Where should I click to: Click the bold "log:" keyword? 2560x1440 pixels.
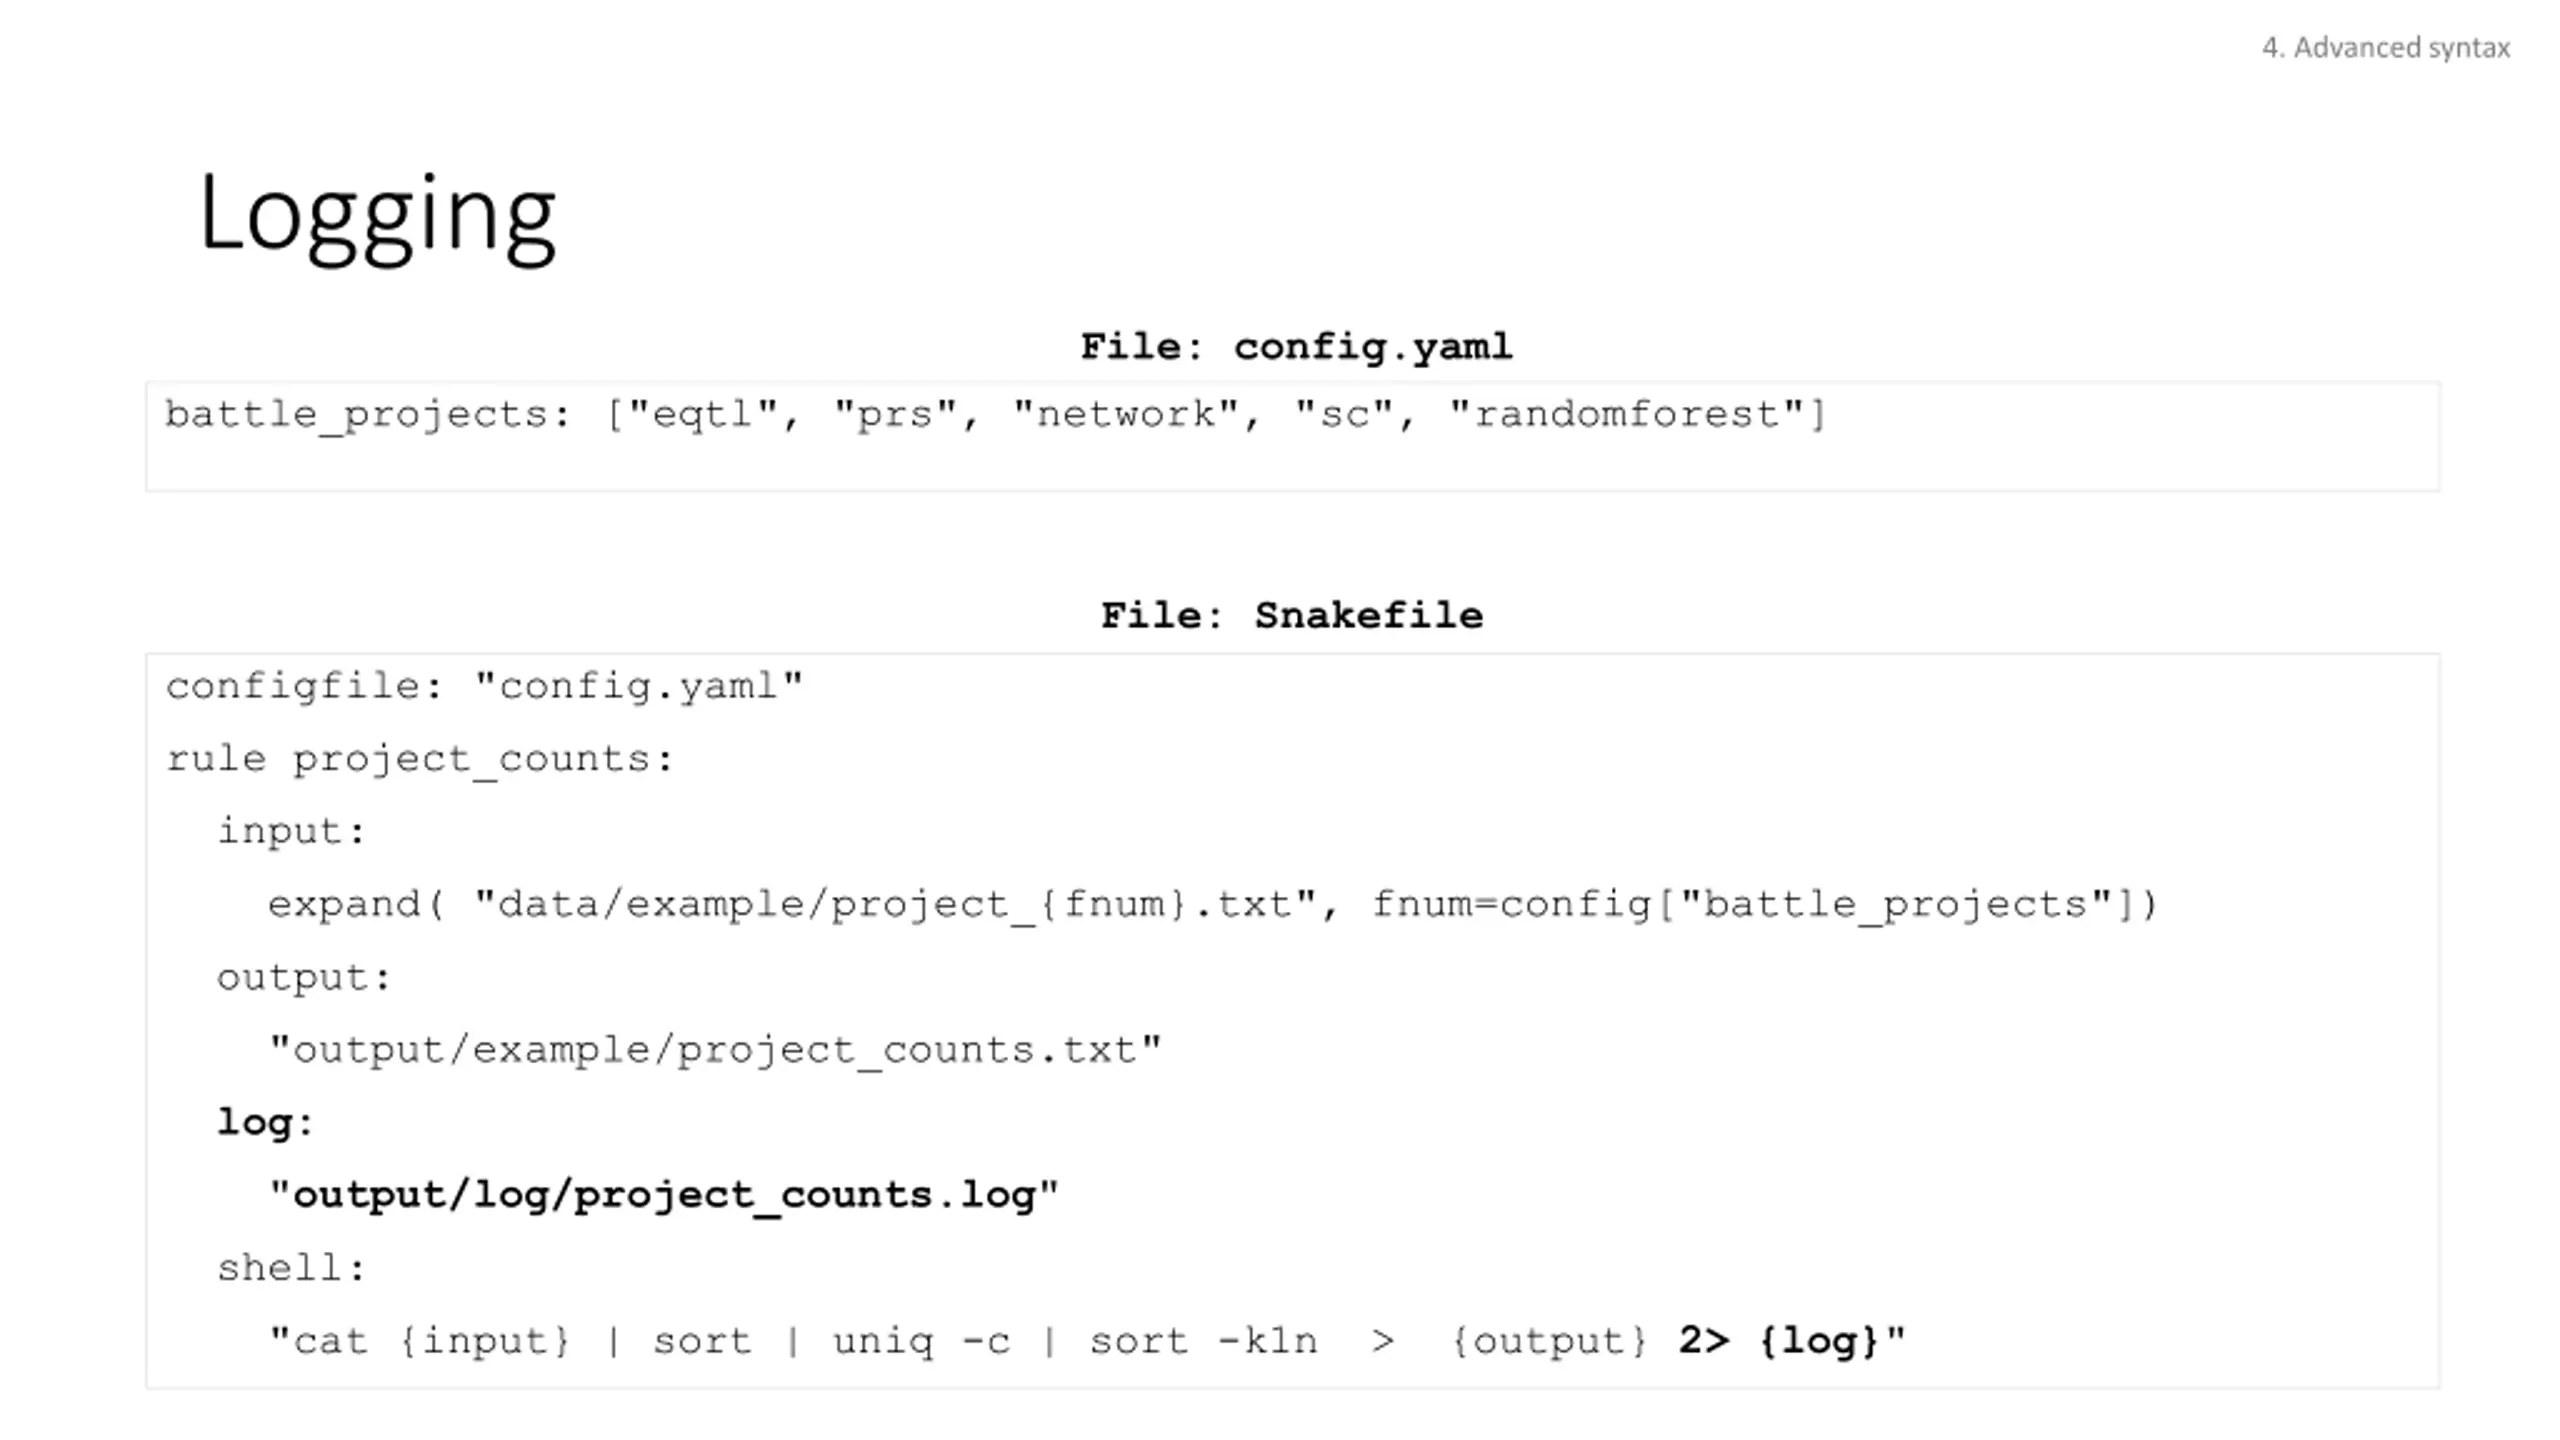266,1123
